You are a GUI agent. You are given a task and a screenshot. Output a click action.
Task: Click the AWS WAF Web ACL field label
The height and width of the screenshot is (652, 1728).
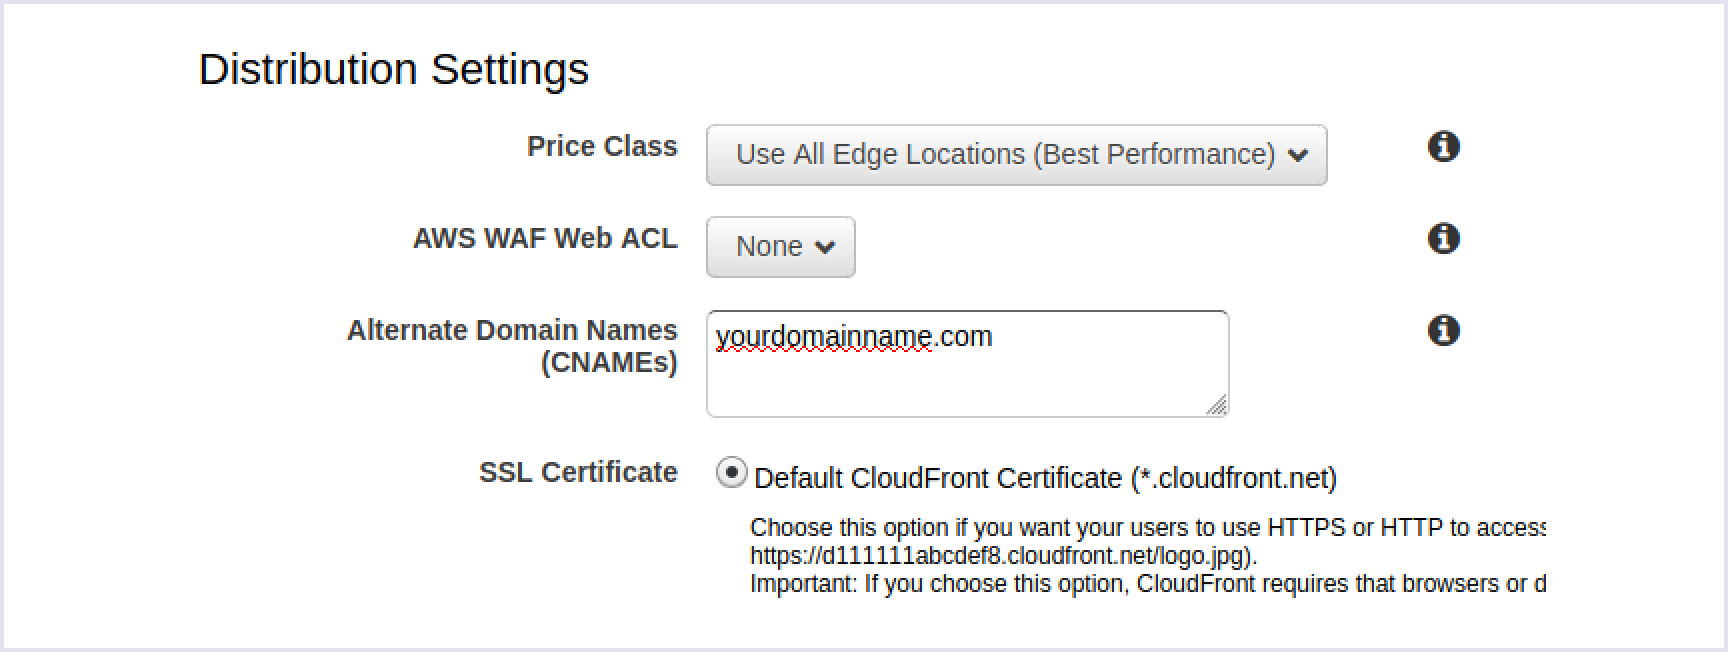point(545,238)
